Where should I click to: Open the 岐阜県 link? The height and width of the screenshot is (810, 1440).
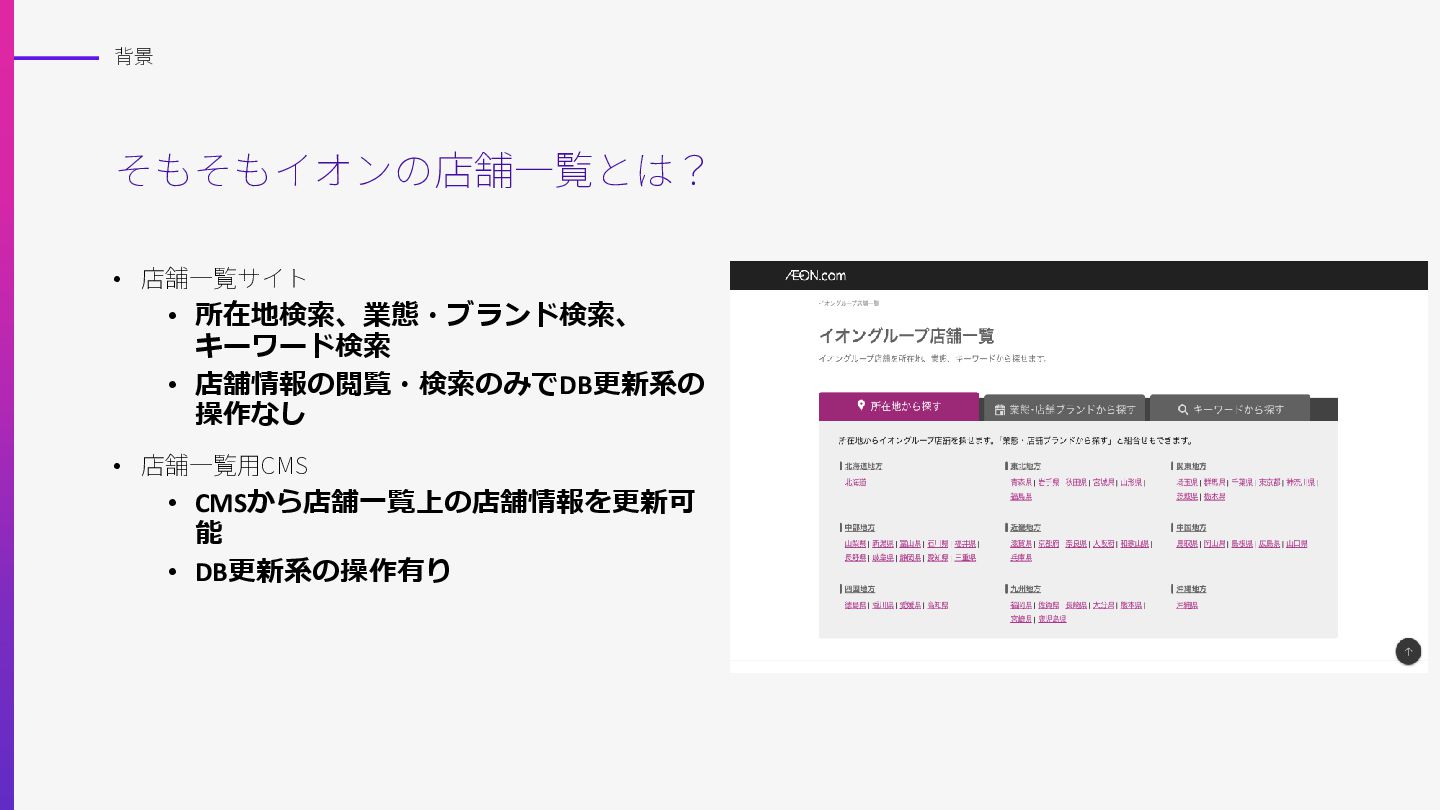883,558
